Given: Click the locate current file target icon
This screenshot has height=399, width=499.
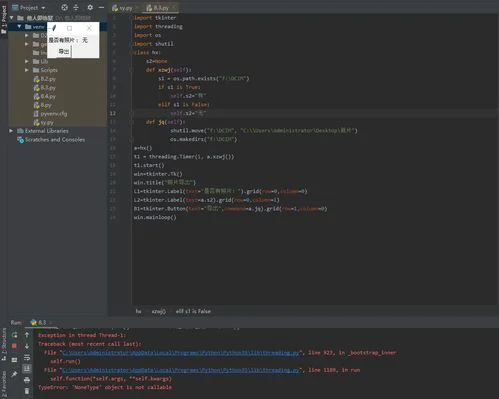Looking at the screenshot, I should point(64,7).
